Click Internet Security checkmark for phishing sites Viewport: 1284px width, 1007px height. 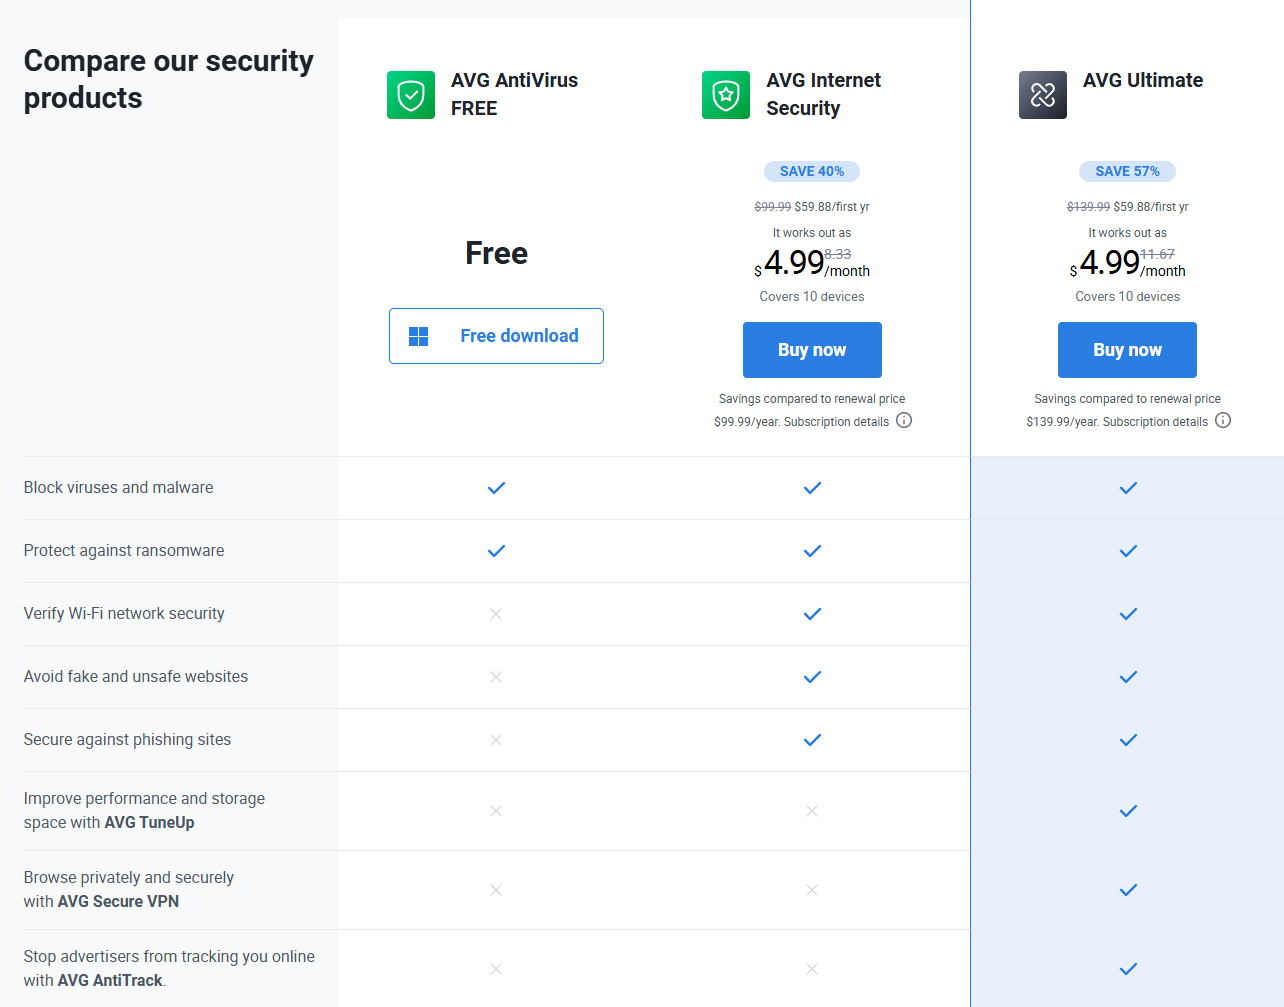point(812,740)
